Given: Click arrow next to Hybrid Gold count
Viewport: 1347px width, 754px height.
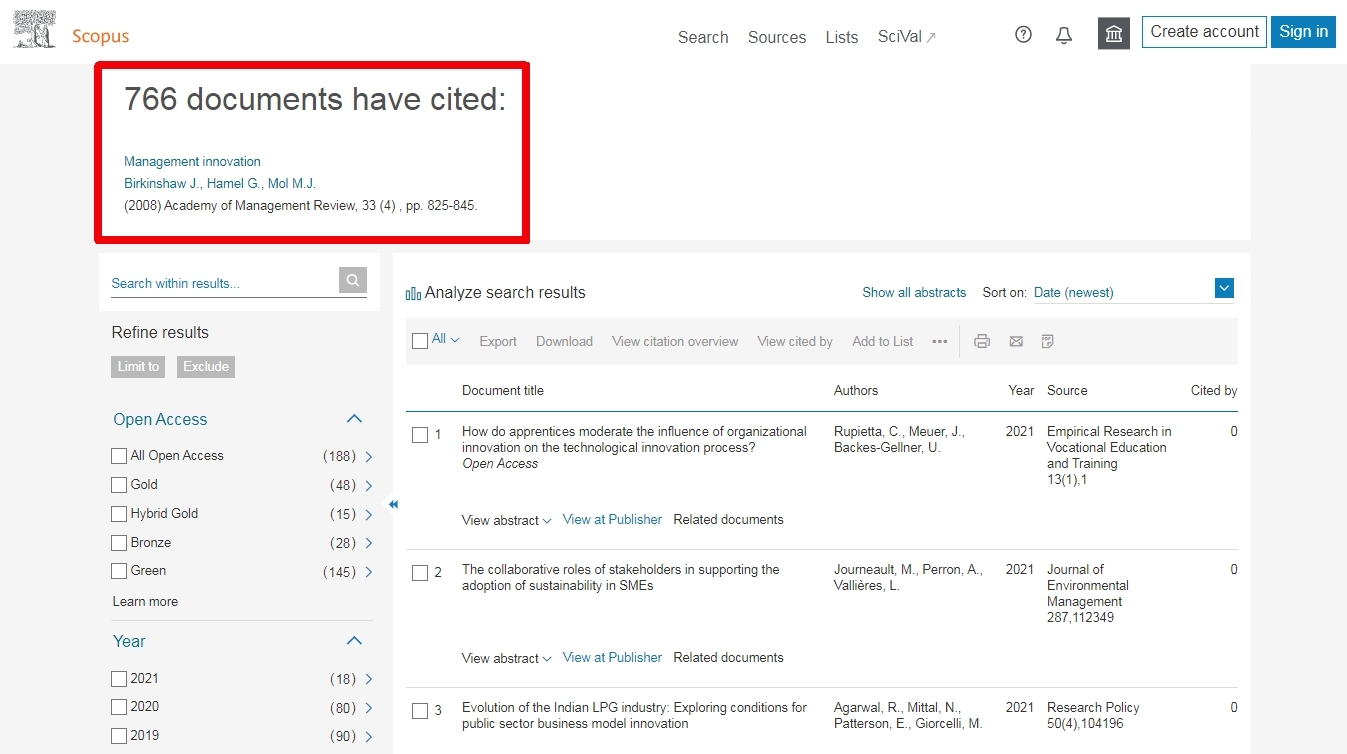Looking at the screenshot, I should click(x=369, y=515).
